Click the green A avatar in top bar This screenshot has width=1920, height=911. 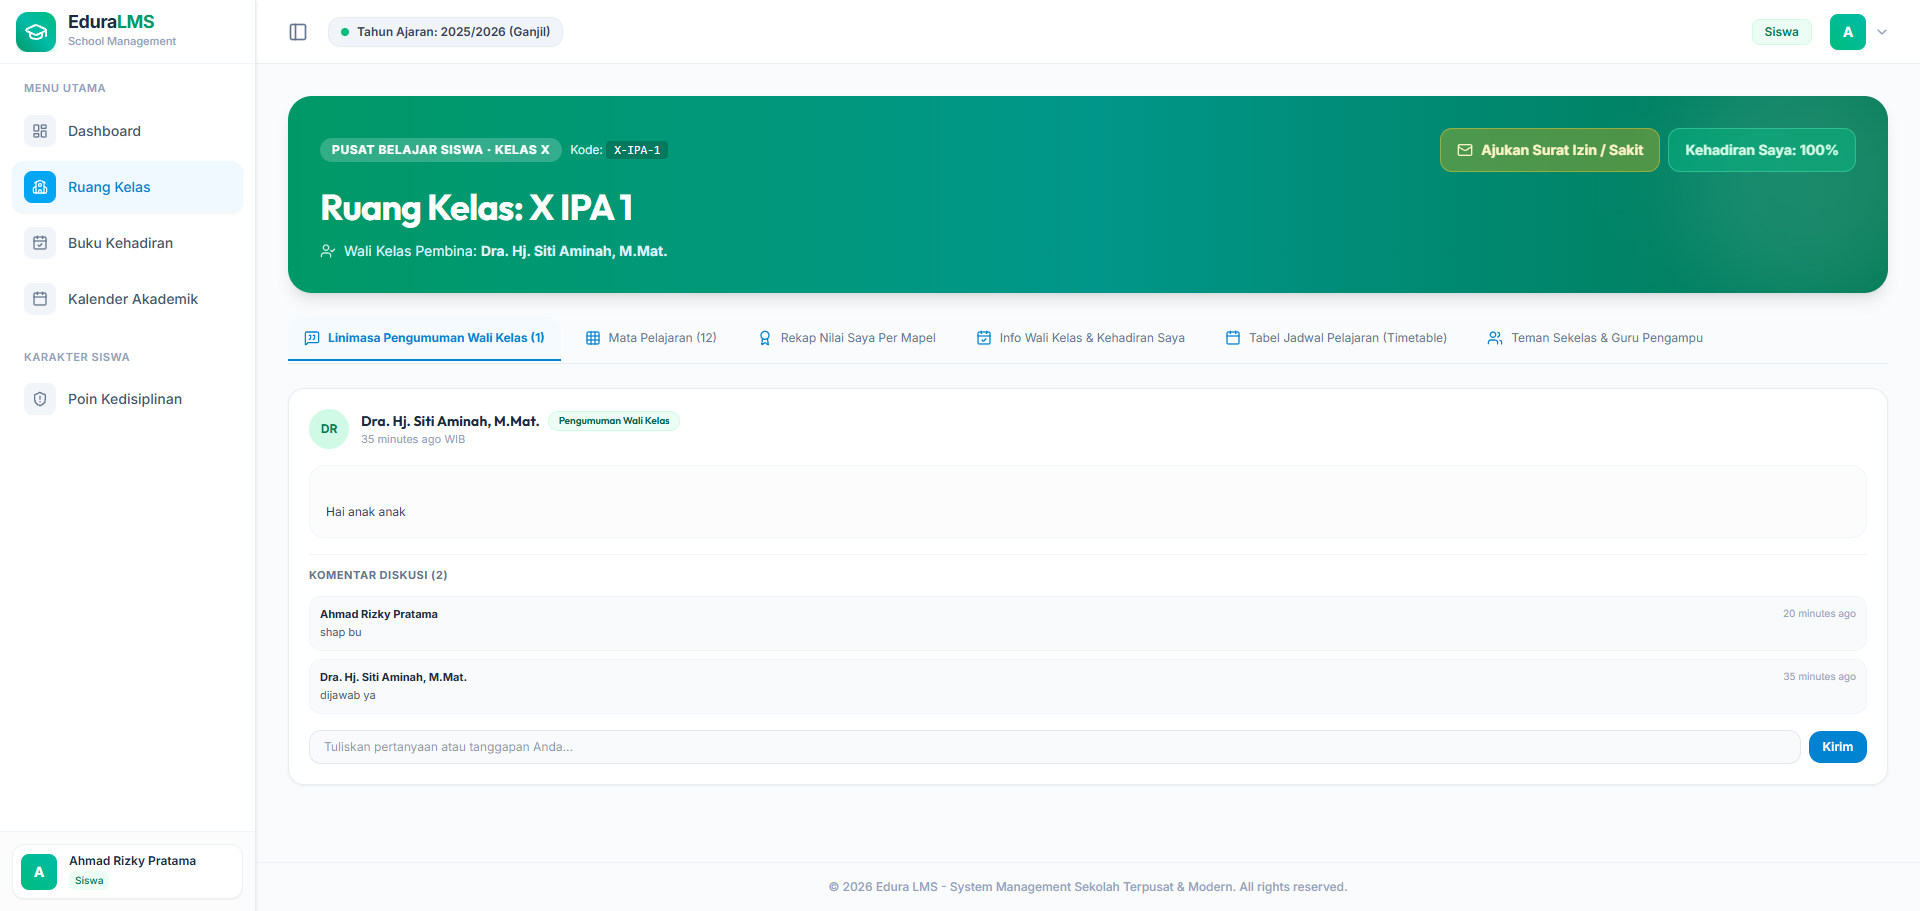coord(1848,32)
